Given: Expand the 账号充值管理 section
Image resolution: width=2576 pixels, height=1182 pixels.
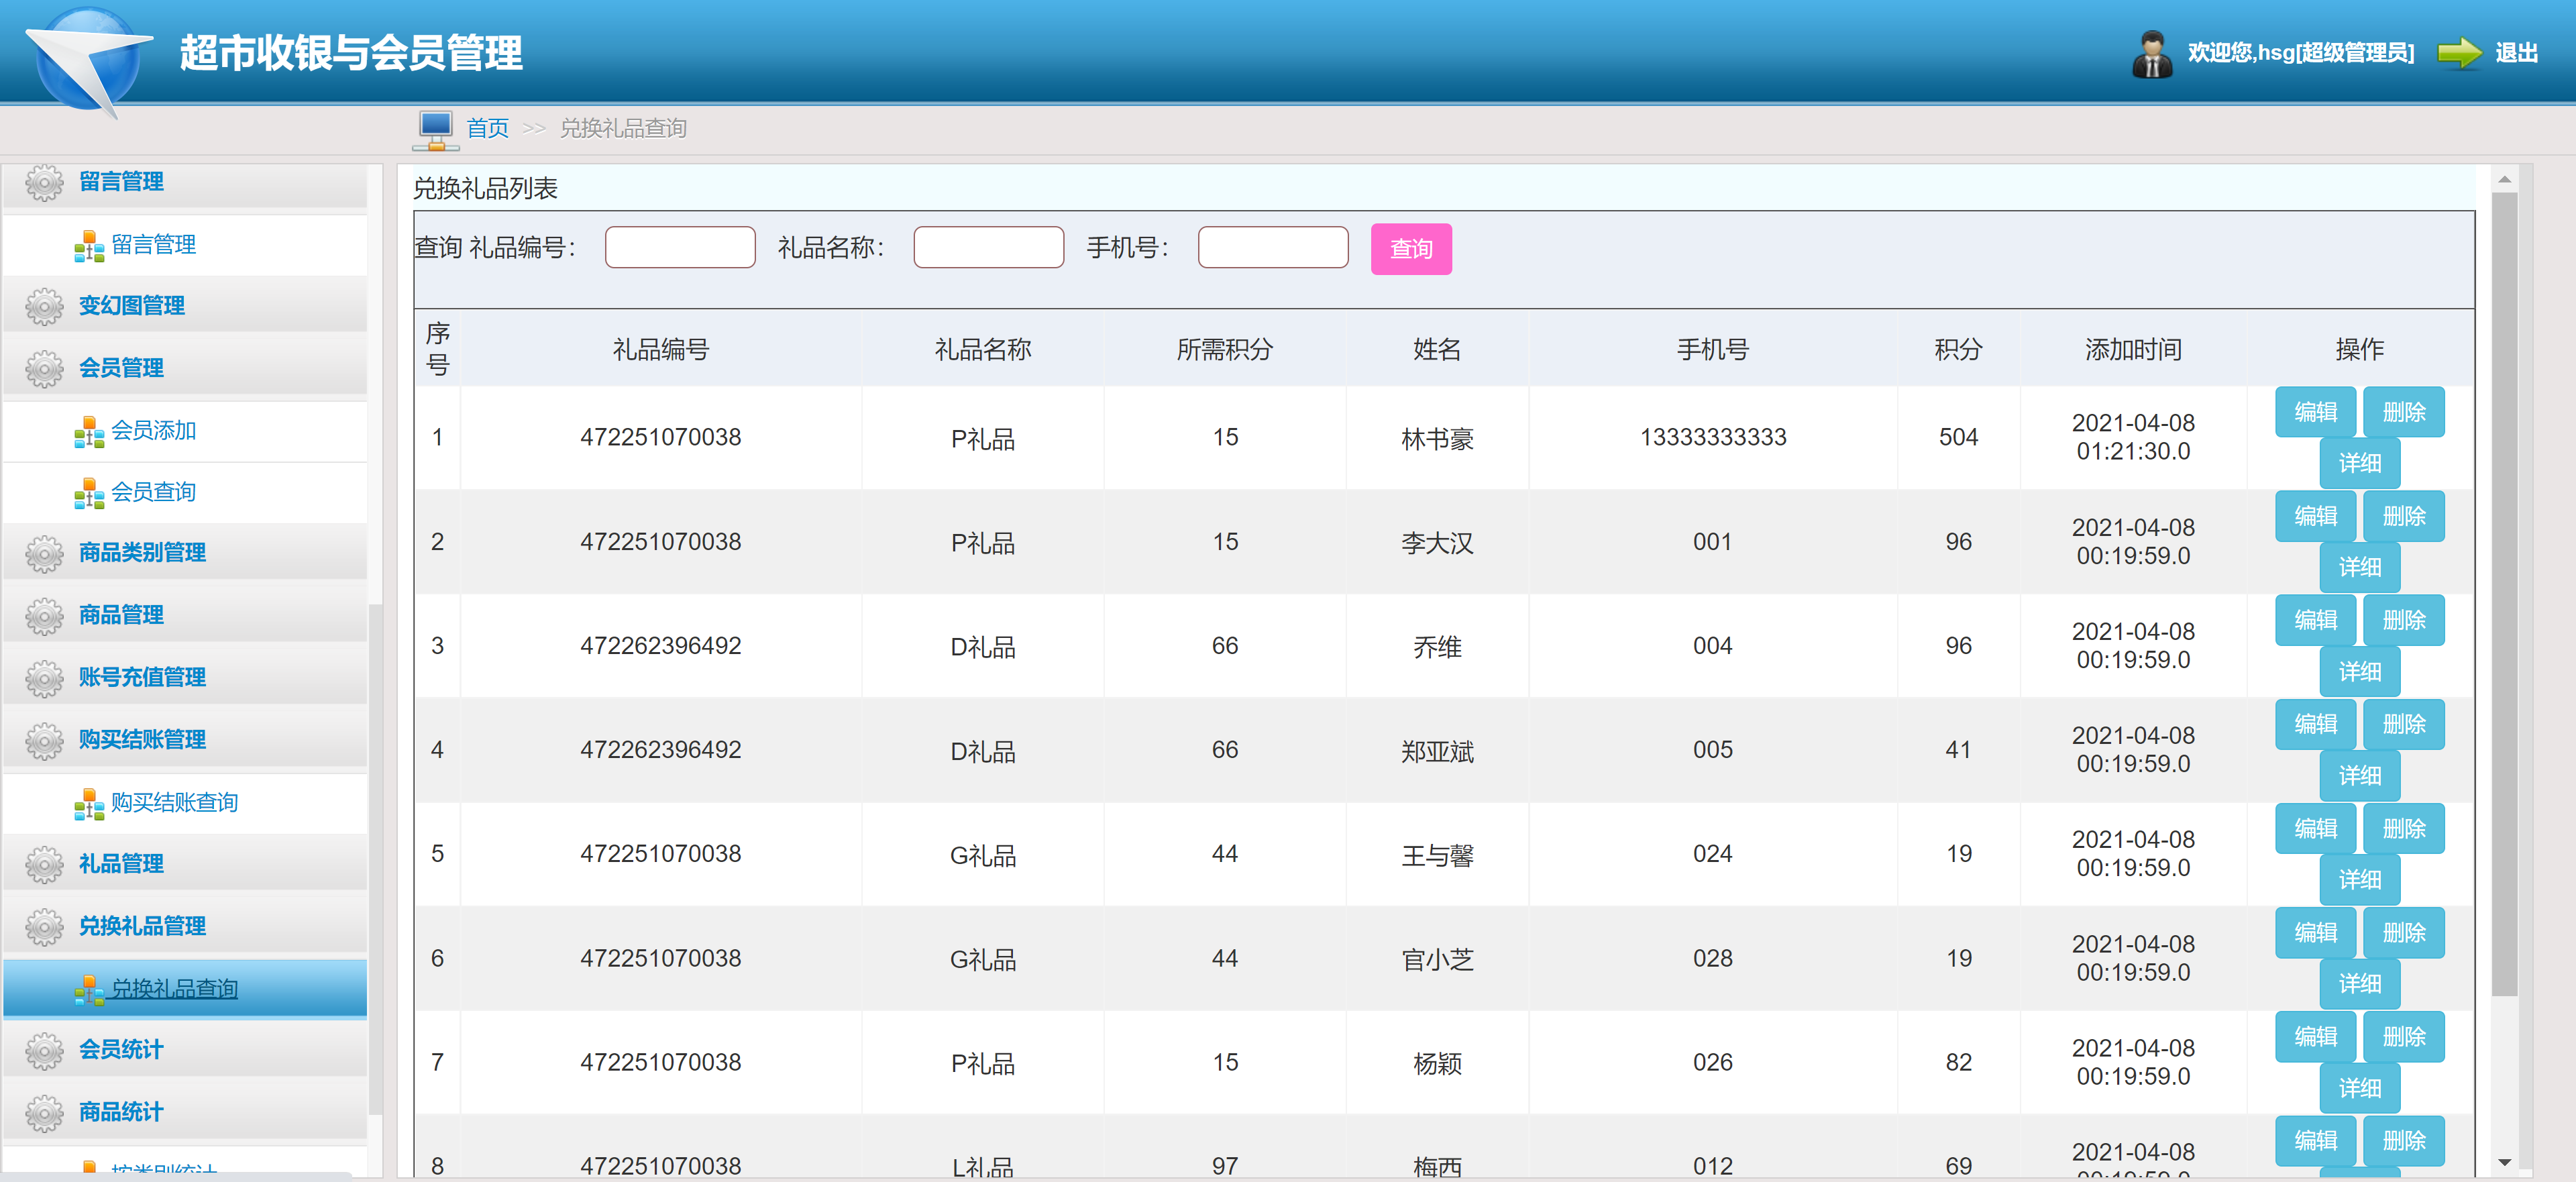Looking at the screenshot, I should pos(142,678).
